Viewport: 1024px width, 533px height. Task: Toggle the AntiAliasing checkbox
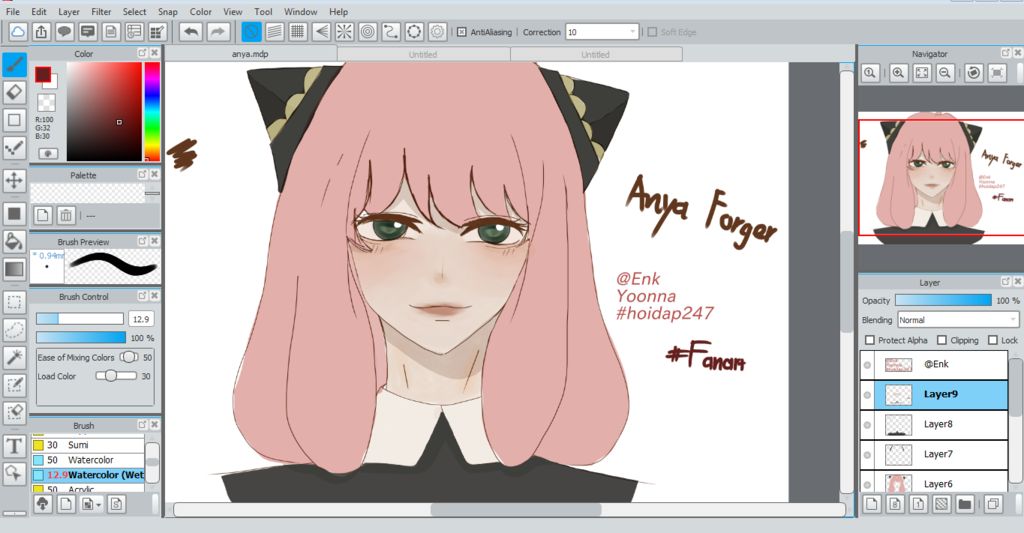462,32
